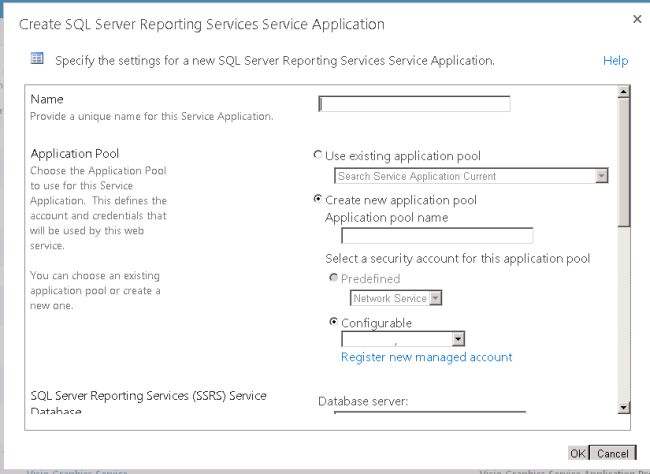Click the dialog title text
Screen dimensions: 650x474
coord(201,22)
